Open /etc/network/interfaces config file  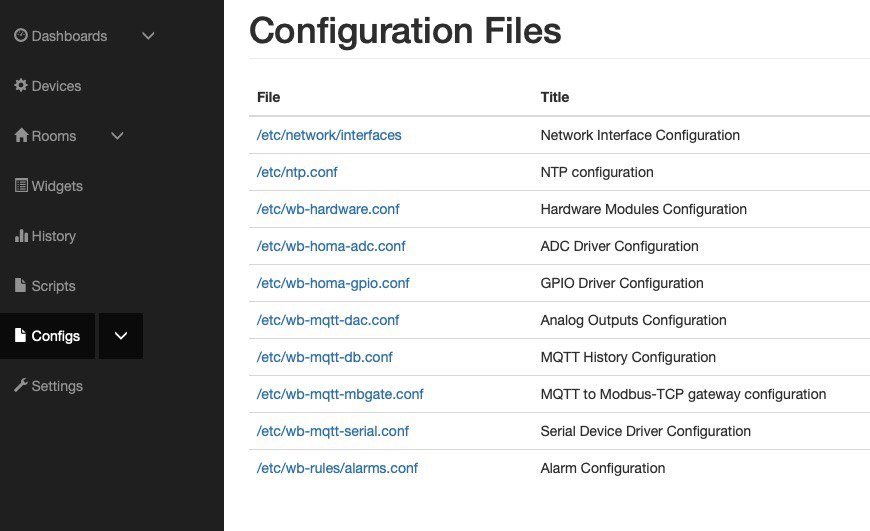coord(328,135)
